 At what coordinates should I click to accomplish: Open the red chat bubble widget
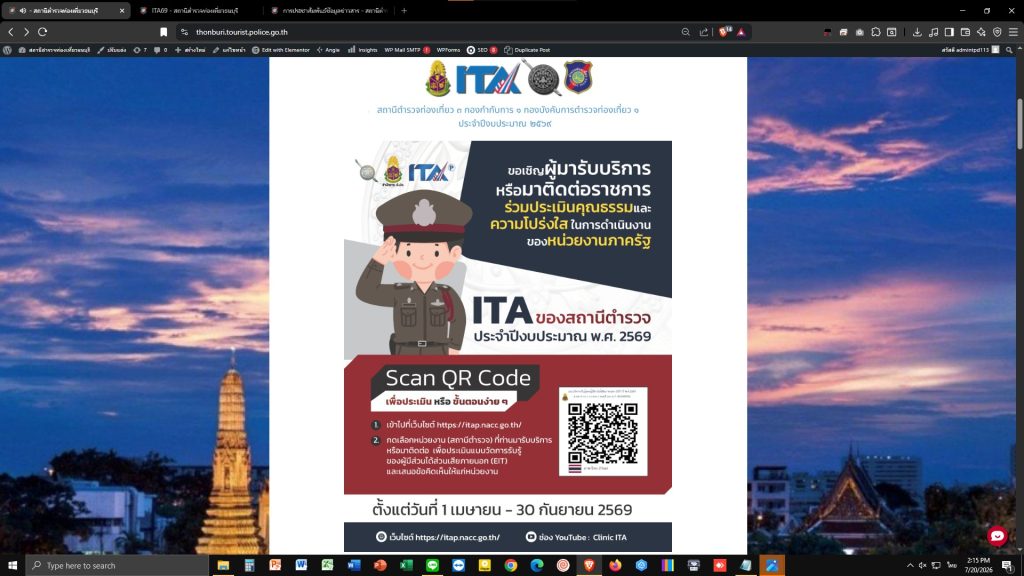point(997,536)
